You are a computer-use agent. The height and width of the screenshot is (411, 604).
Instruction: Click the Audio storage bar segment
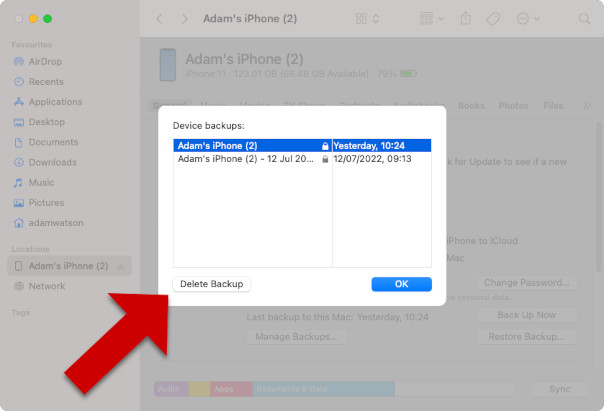click(x=171, y=389)
